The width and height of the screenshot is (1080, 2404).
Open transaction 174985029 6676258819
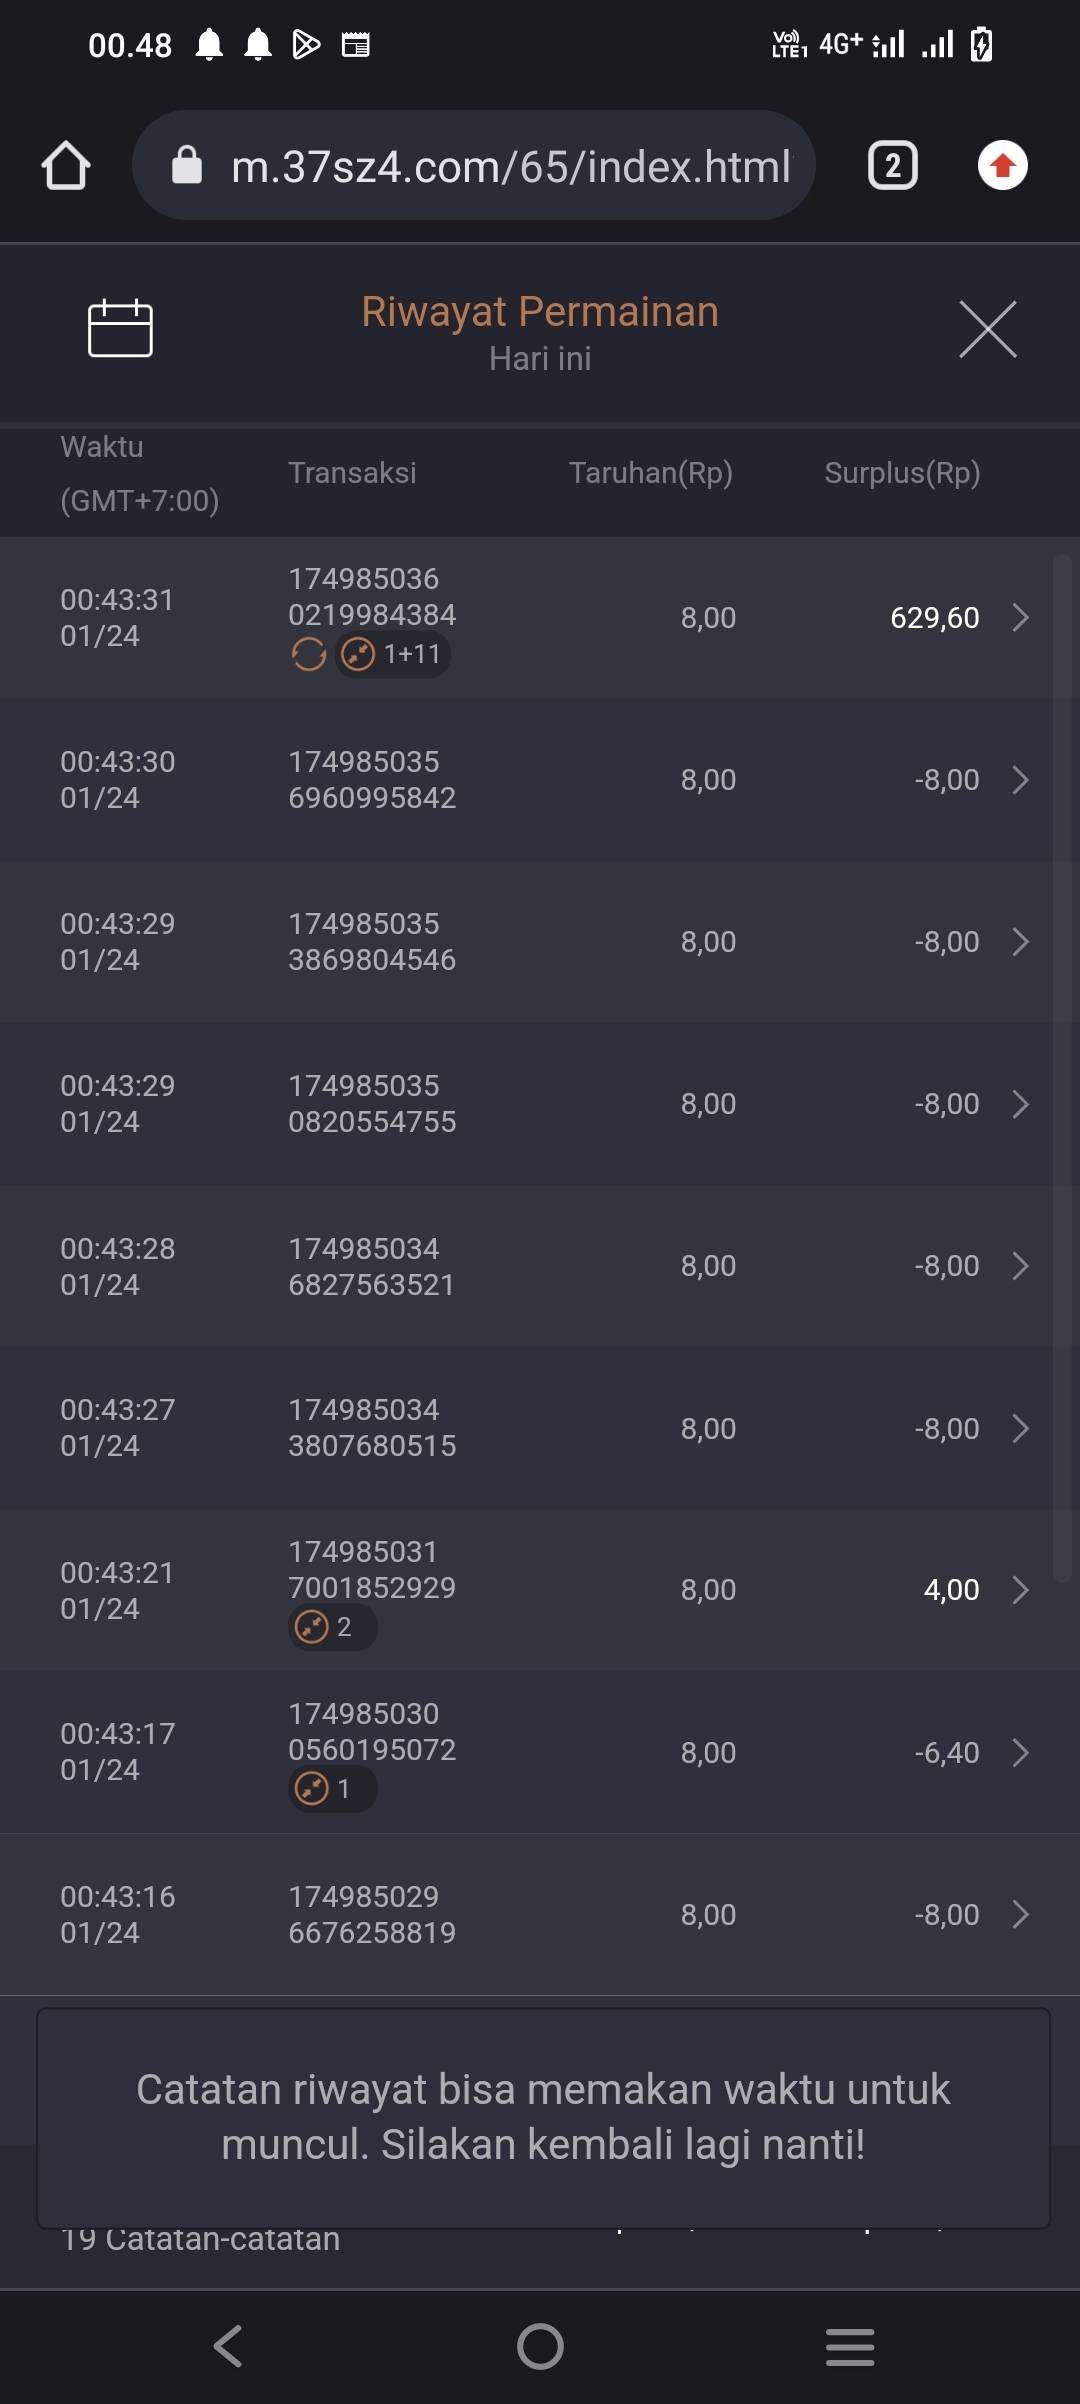(x=372, y=1914)
